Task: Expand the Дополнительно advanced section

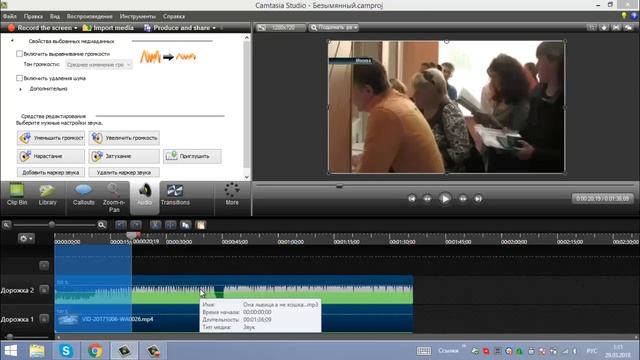Action: 20,89
